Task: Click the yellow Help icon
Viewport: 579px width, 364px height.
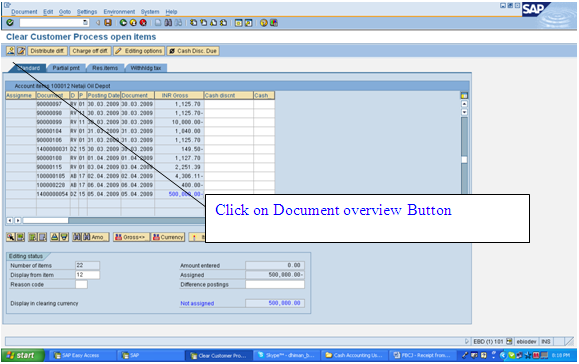Action: click(264, 23)
